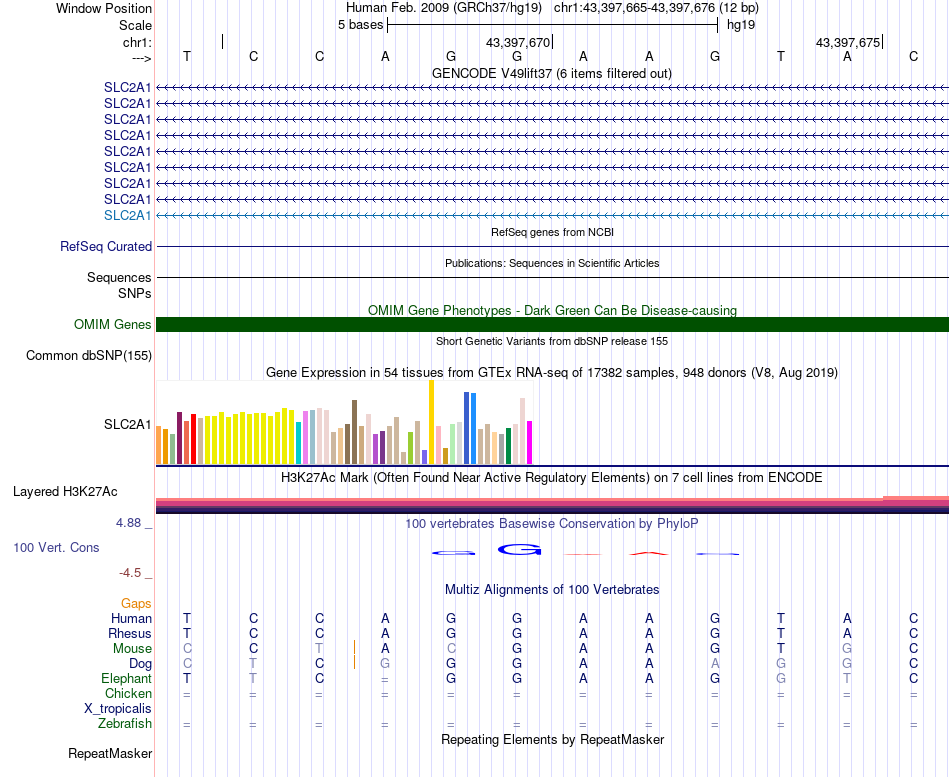Click the largest blue G in PhyloP logo
This screenshot has height=777, width=950.
[x=520, y=550]
